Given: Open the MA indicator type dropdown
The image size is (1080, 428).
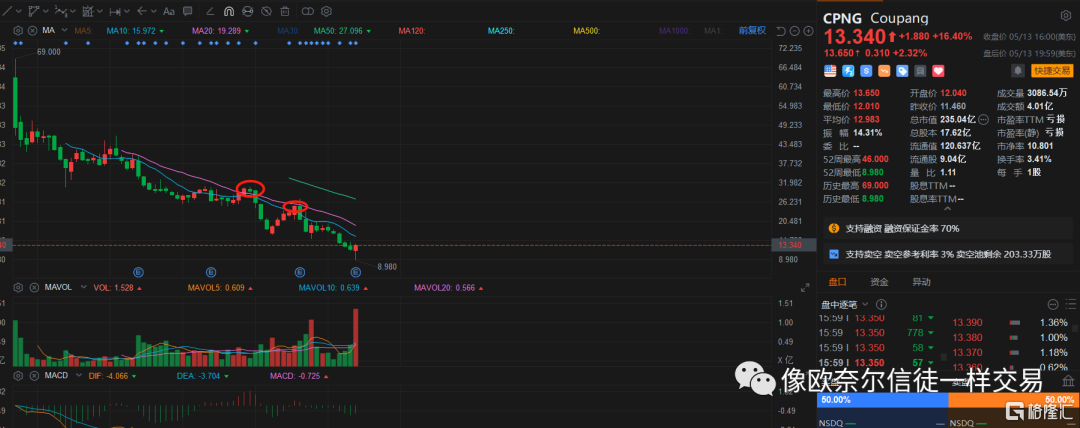Looking at the screenshot, I should pos(64,30).
